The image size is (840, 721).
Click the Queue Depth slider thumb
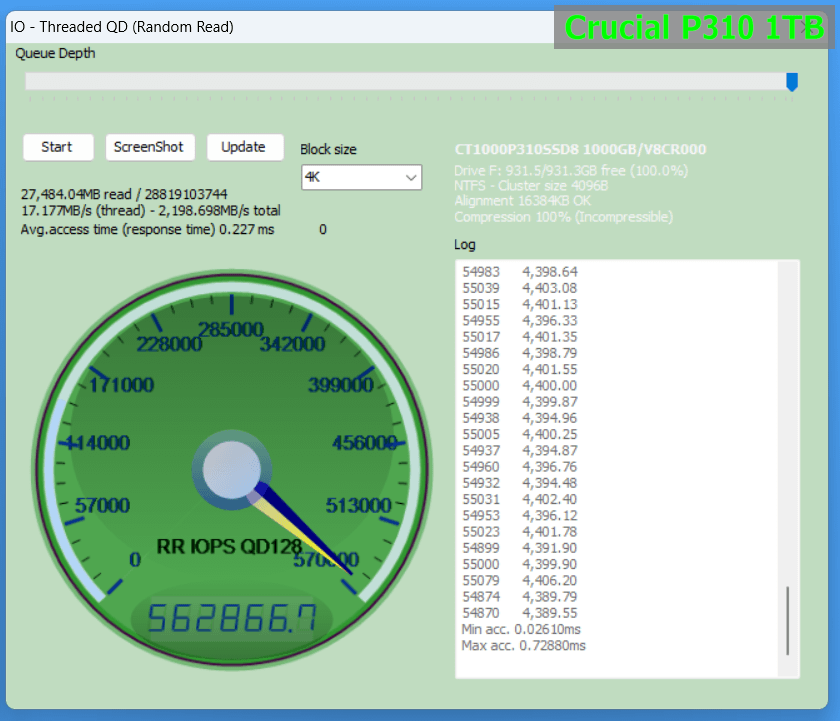(x=792, y=81)
